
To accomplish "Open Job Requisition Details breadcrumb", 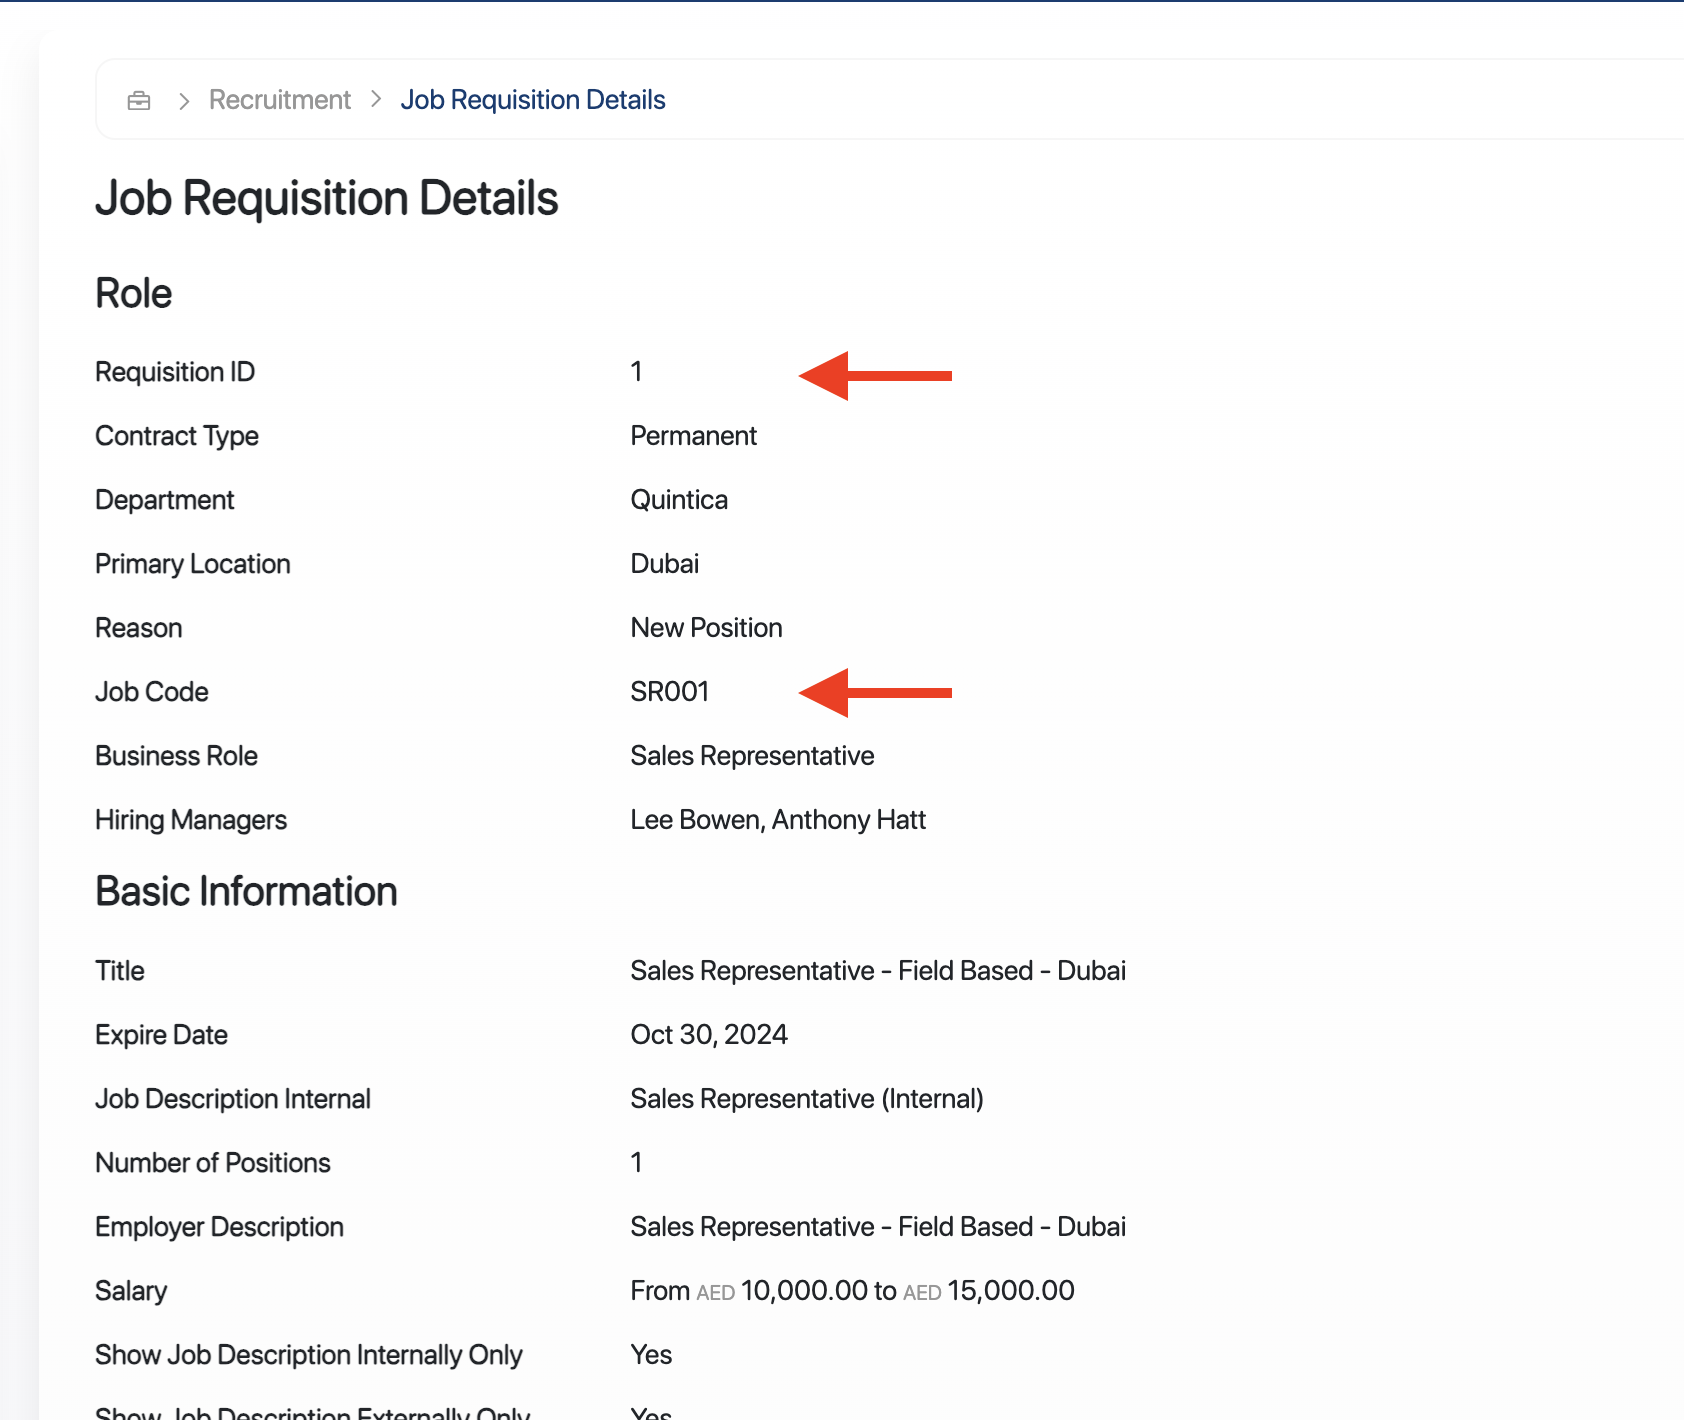I will (x=533, y=100).
